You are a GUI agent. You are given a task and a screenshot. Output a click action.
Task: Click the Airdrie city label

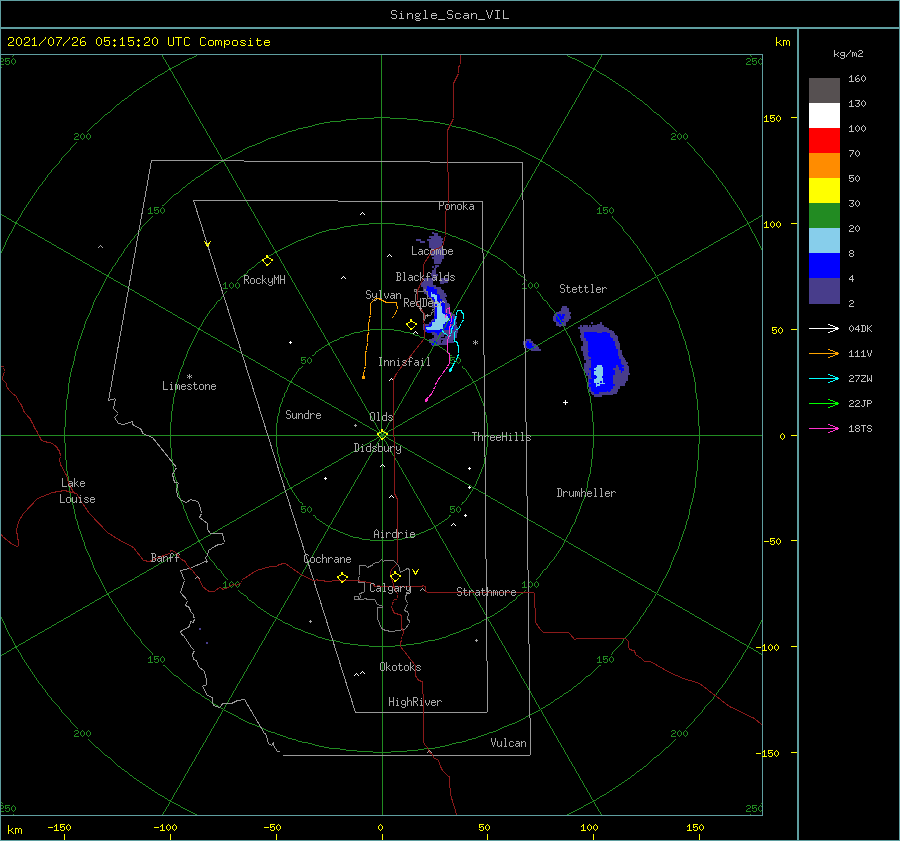[394, 534]
